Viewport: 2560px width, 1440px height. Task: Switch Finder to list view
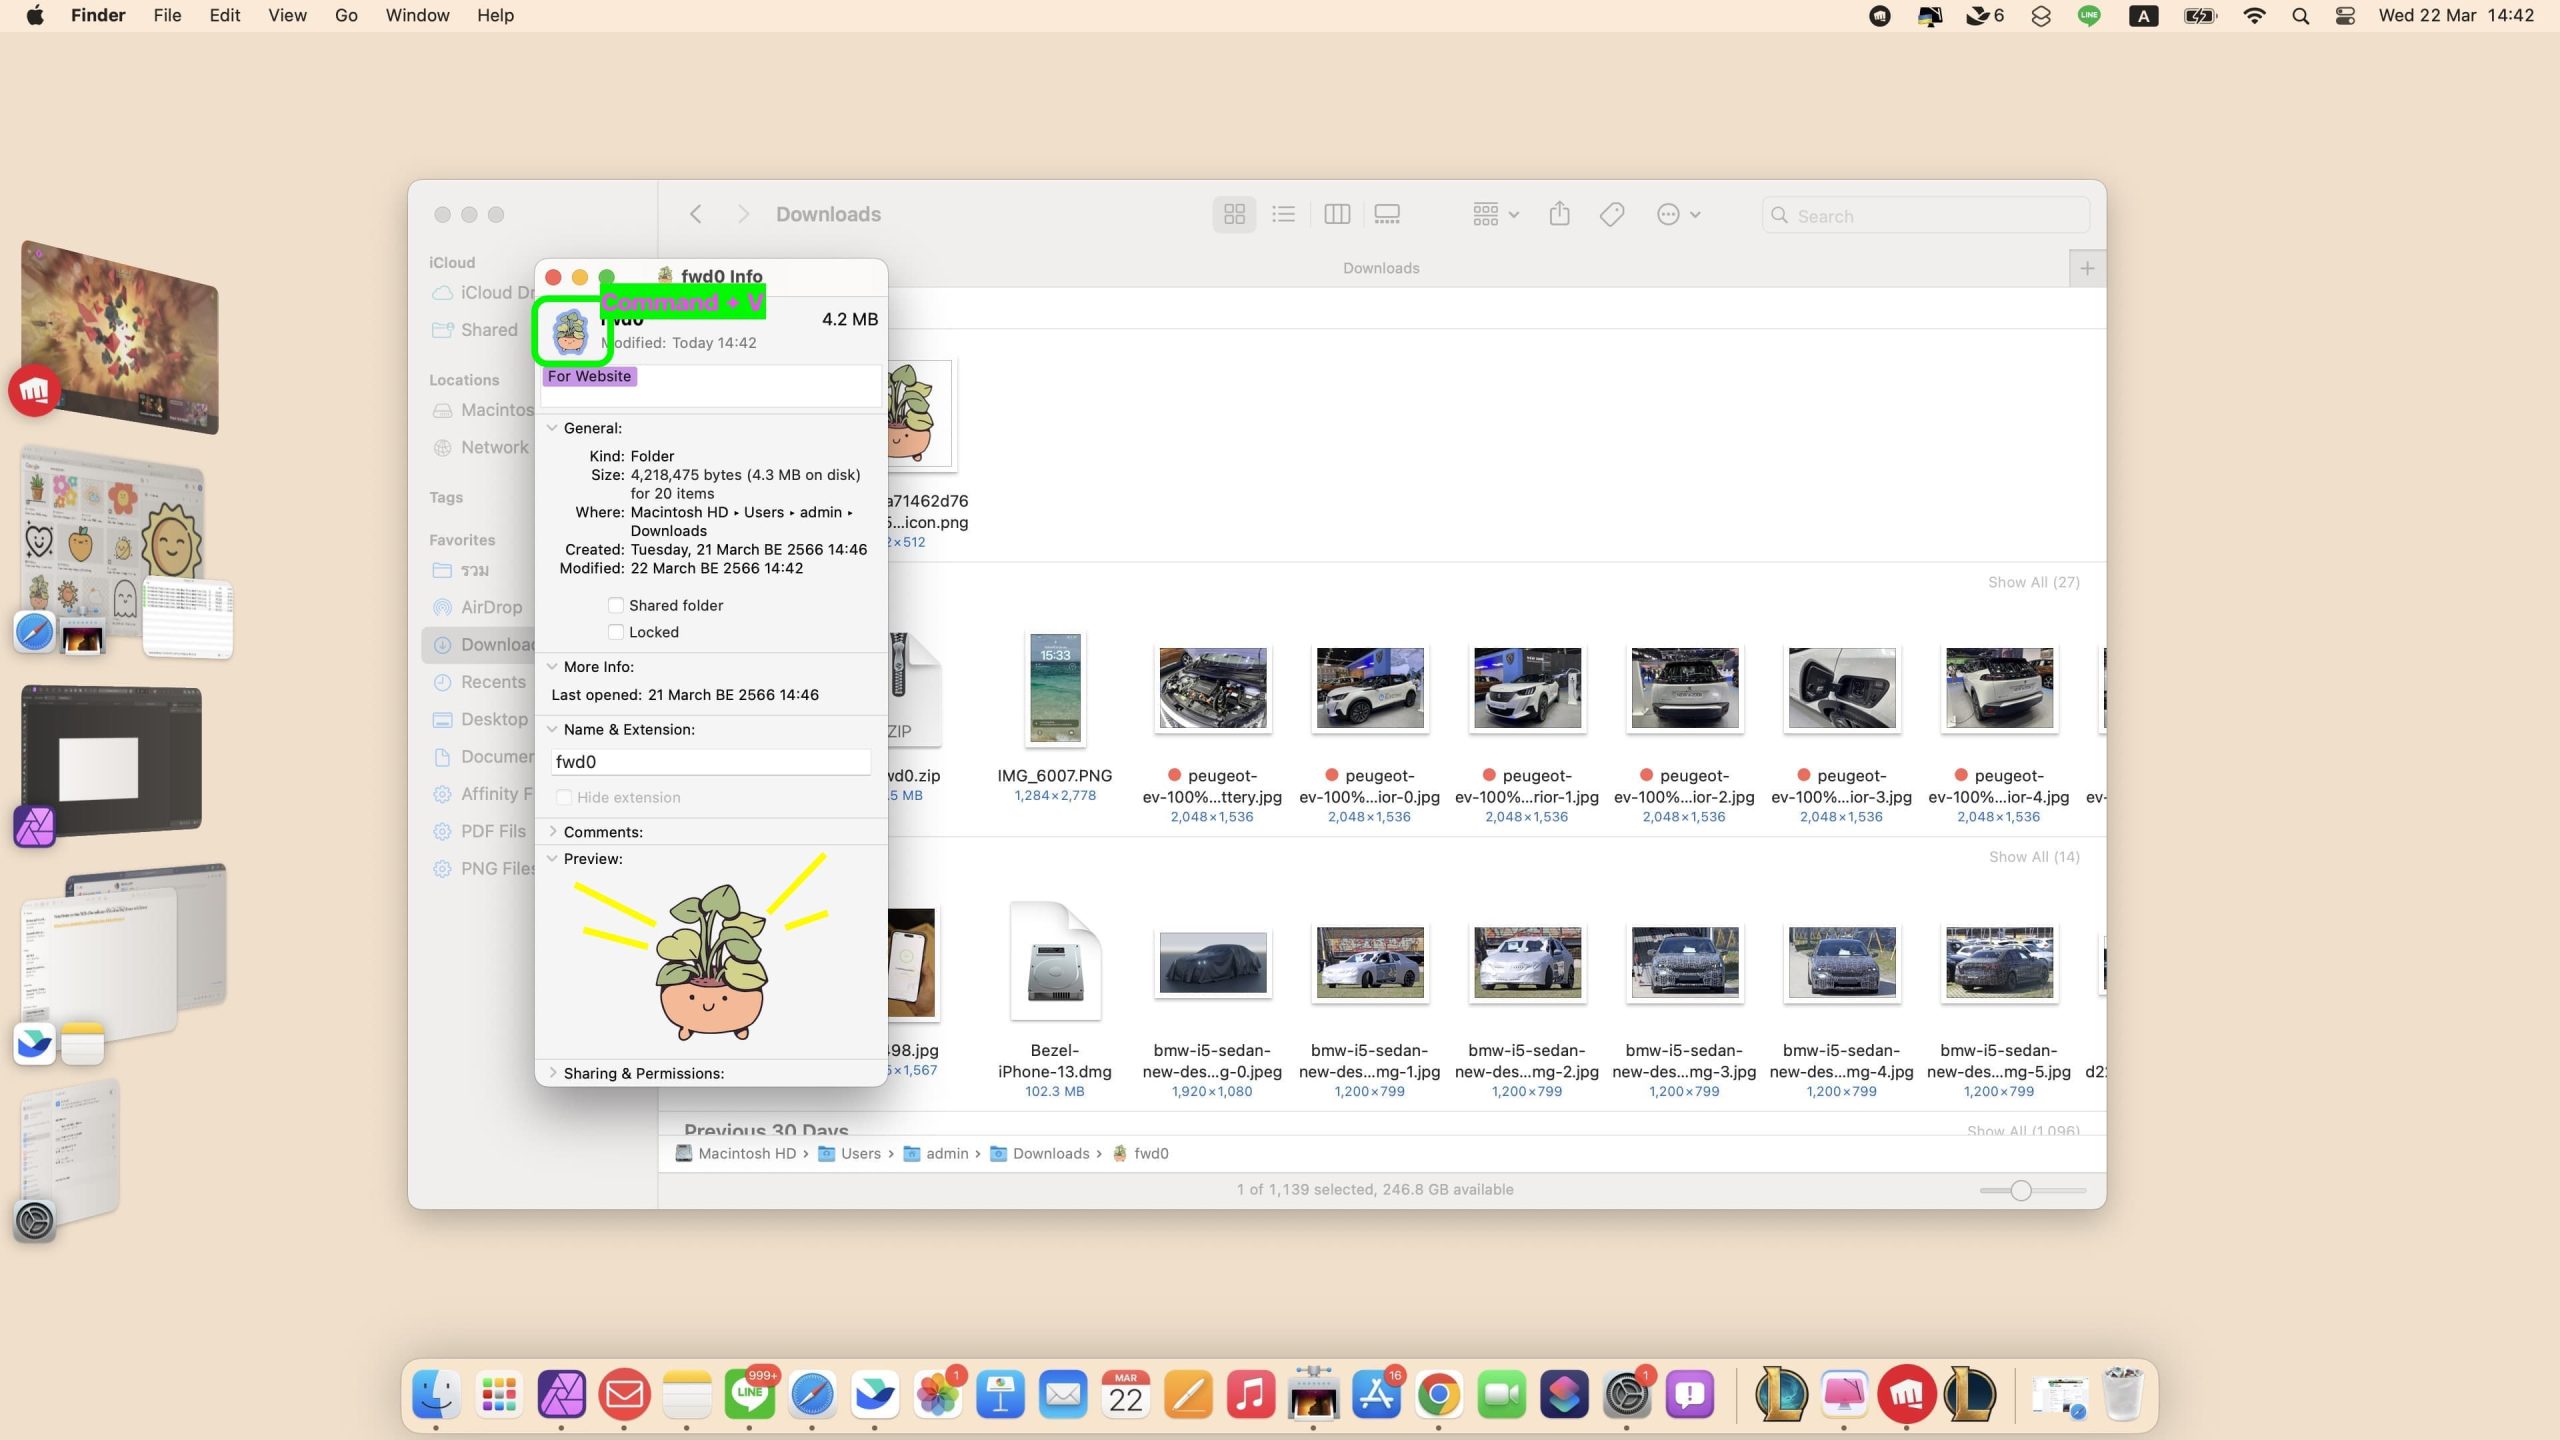tap(1284, 214)
